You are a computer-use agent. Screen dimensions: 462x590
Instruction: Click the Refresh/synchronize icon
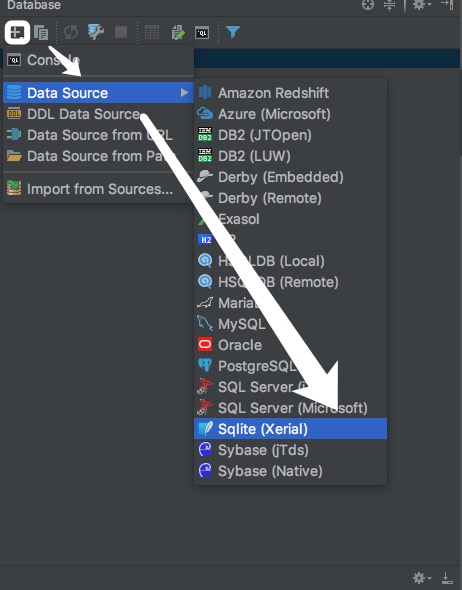70,33
